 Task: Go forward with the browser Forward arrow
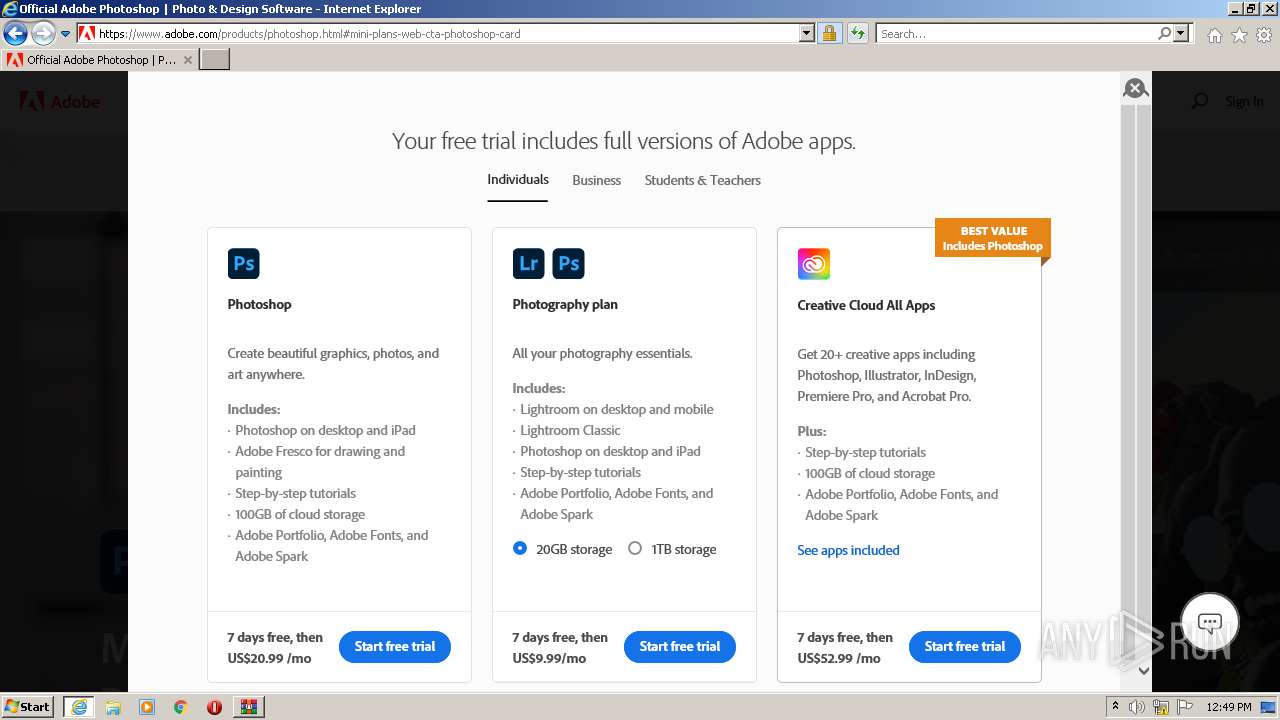[42, 33]
